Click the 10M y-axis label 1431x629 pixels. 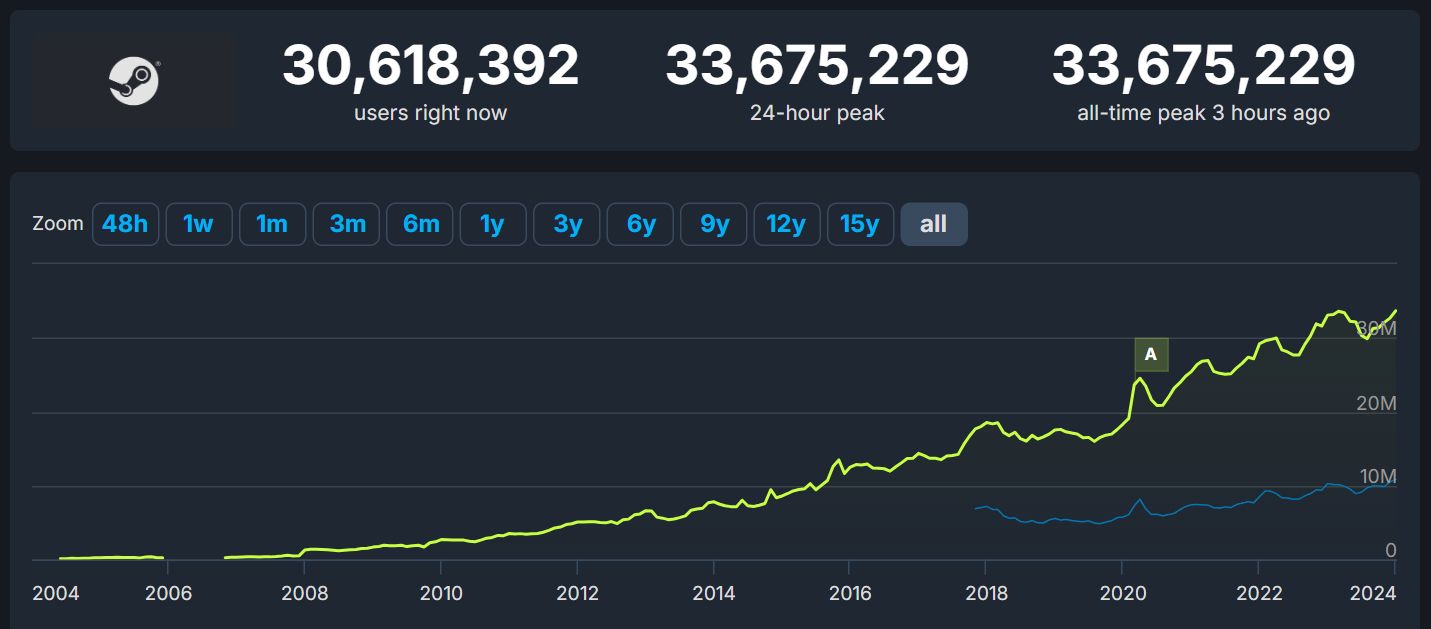1376,476
